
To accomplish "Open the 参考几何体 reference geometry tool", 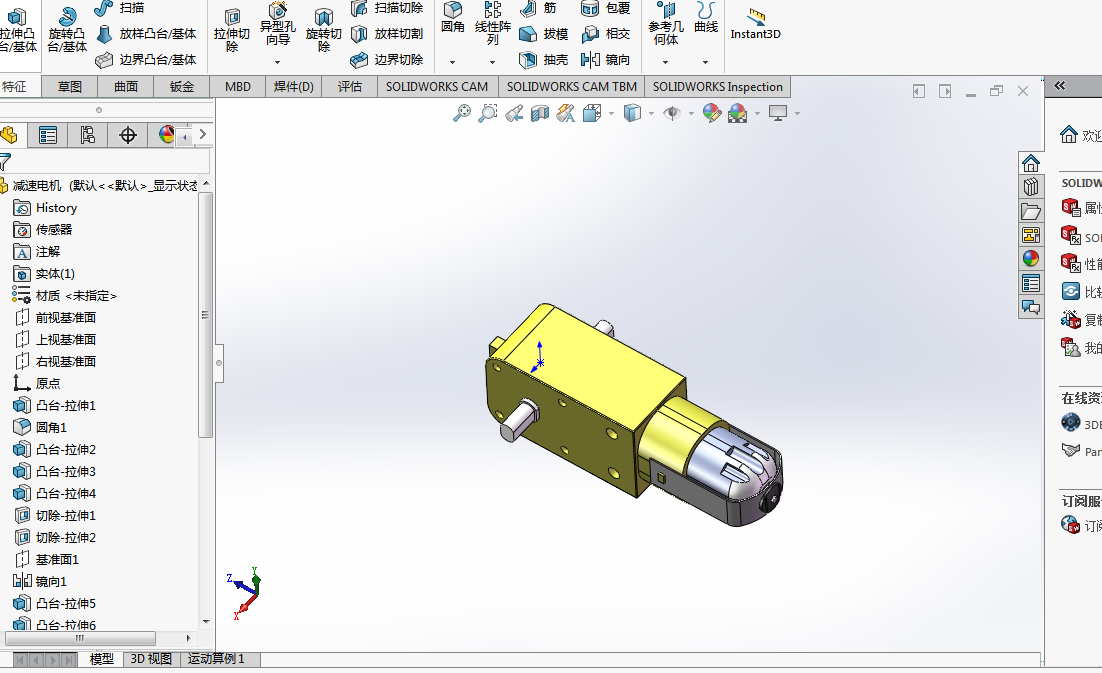I will click(x=665, y=23).
